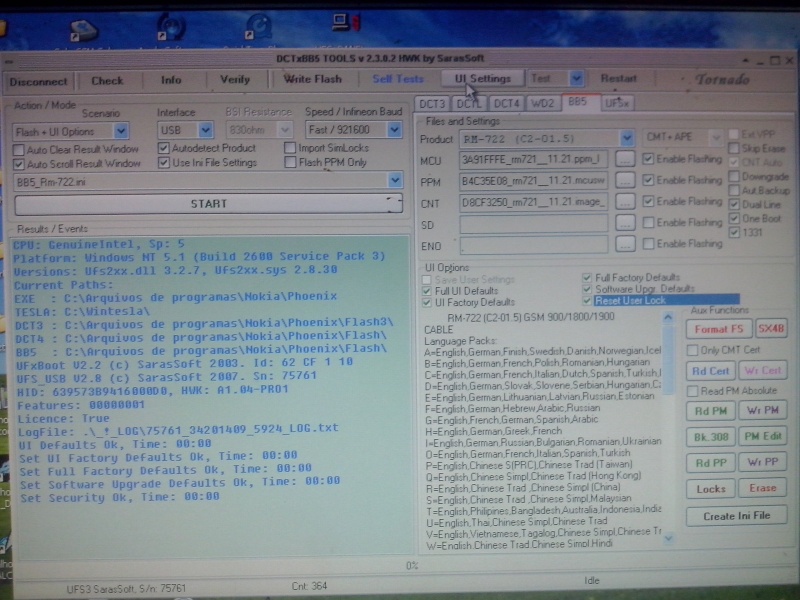The height and width of the screenshot is (600, 800).
Task: Browse for PPM file with ellipsis button
Action: (x=625, y=180)
